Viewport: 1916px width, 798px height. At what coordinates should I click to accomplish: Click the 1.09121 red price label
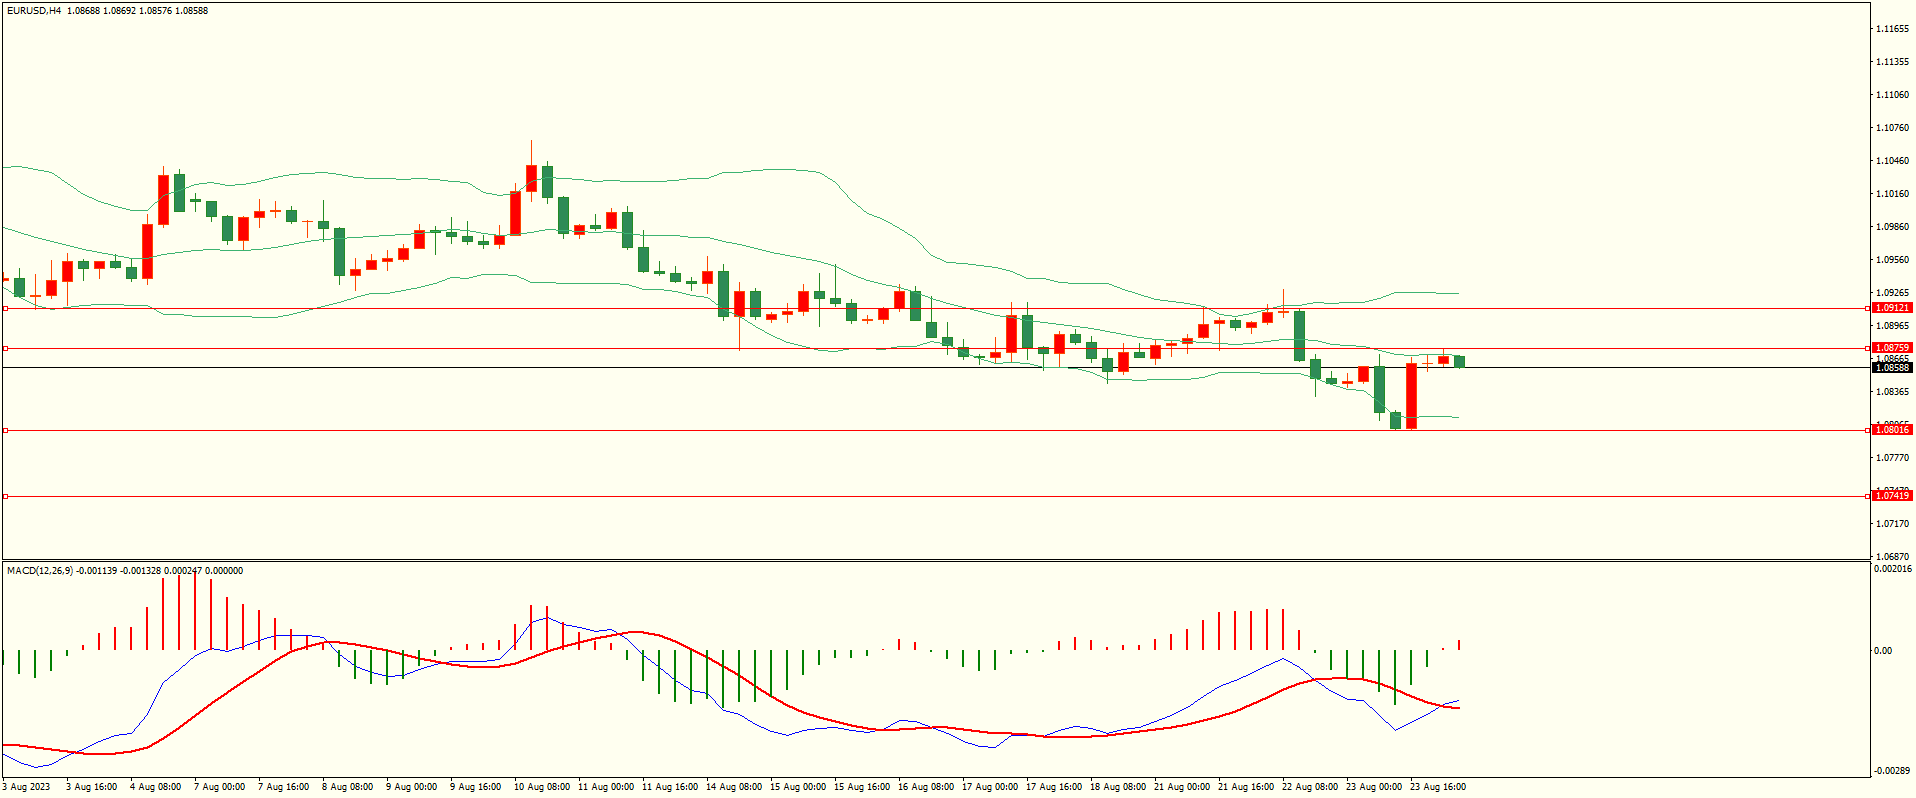(x=1891, y=308)
